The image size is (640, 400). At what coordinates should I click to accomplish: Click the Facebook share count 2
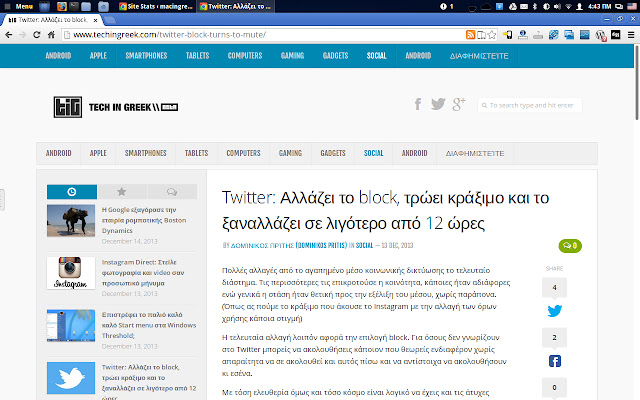click(554, 338)
